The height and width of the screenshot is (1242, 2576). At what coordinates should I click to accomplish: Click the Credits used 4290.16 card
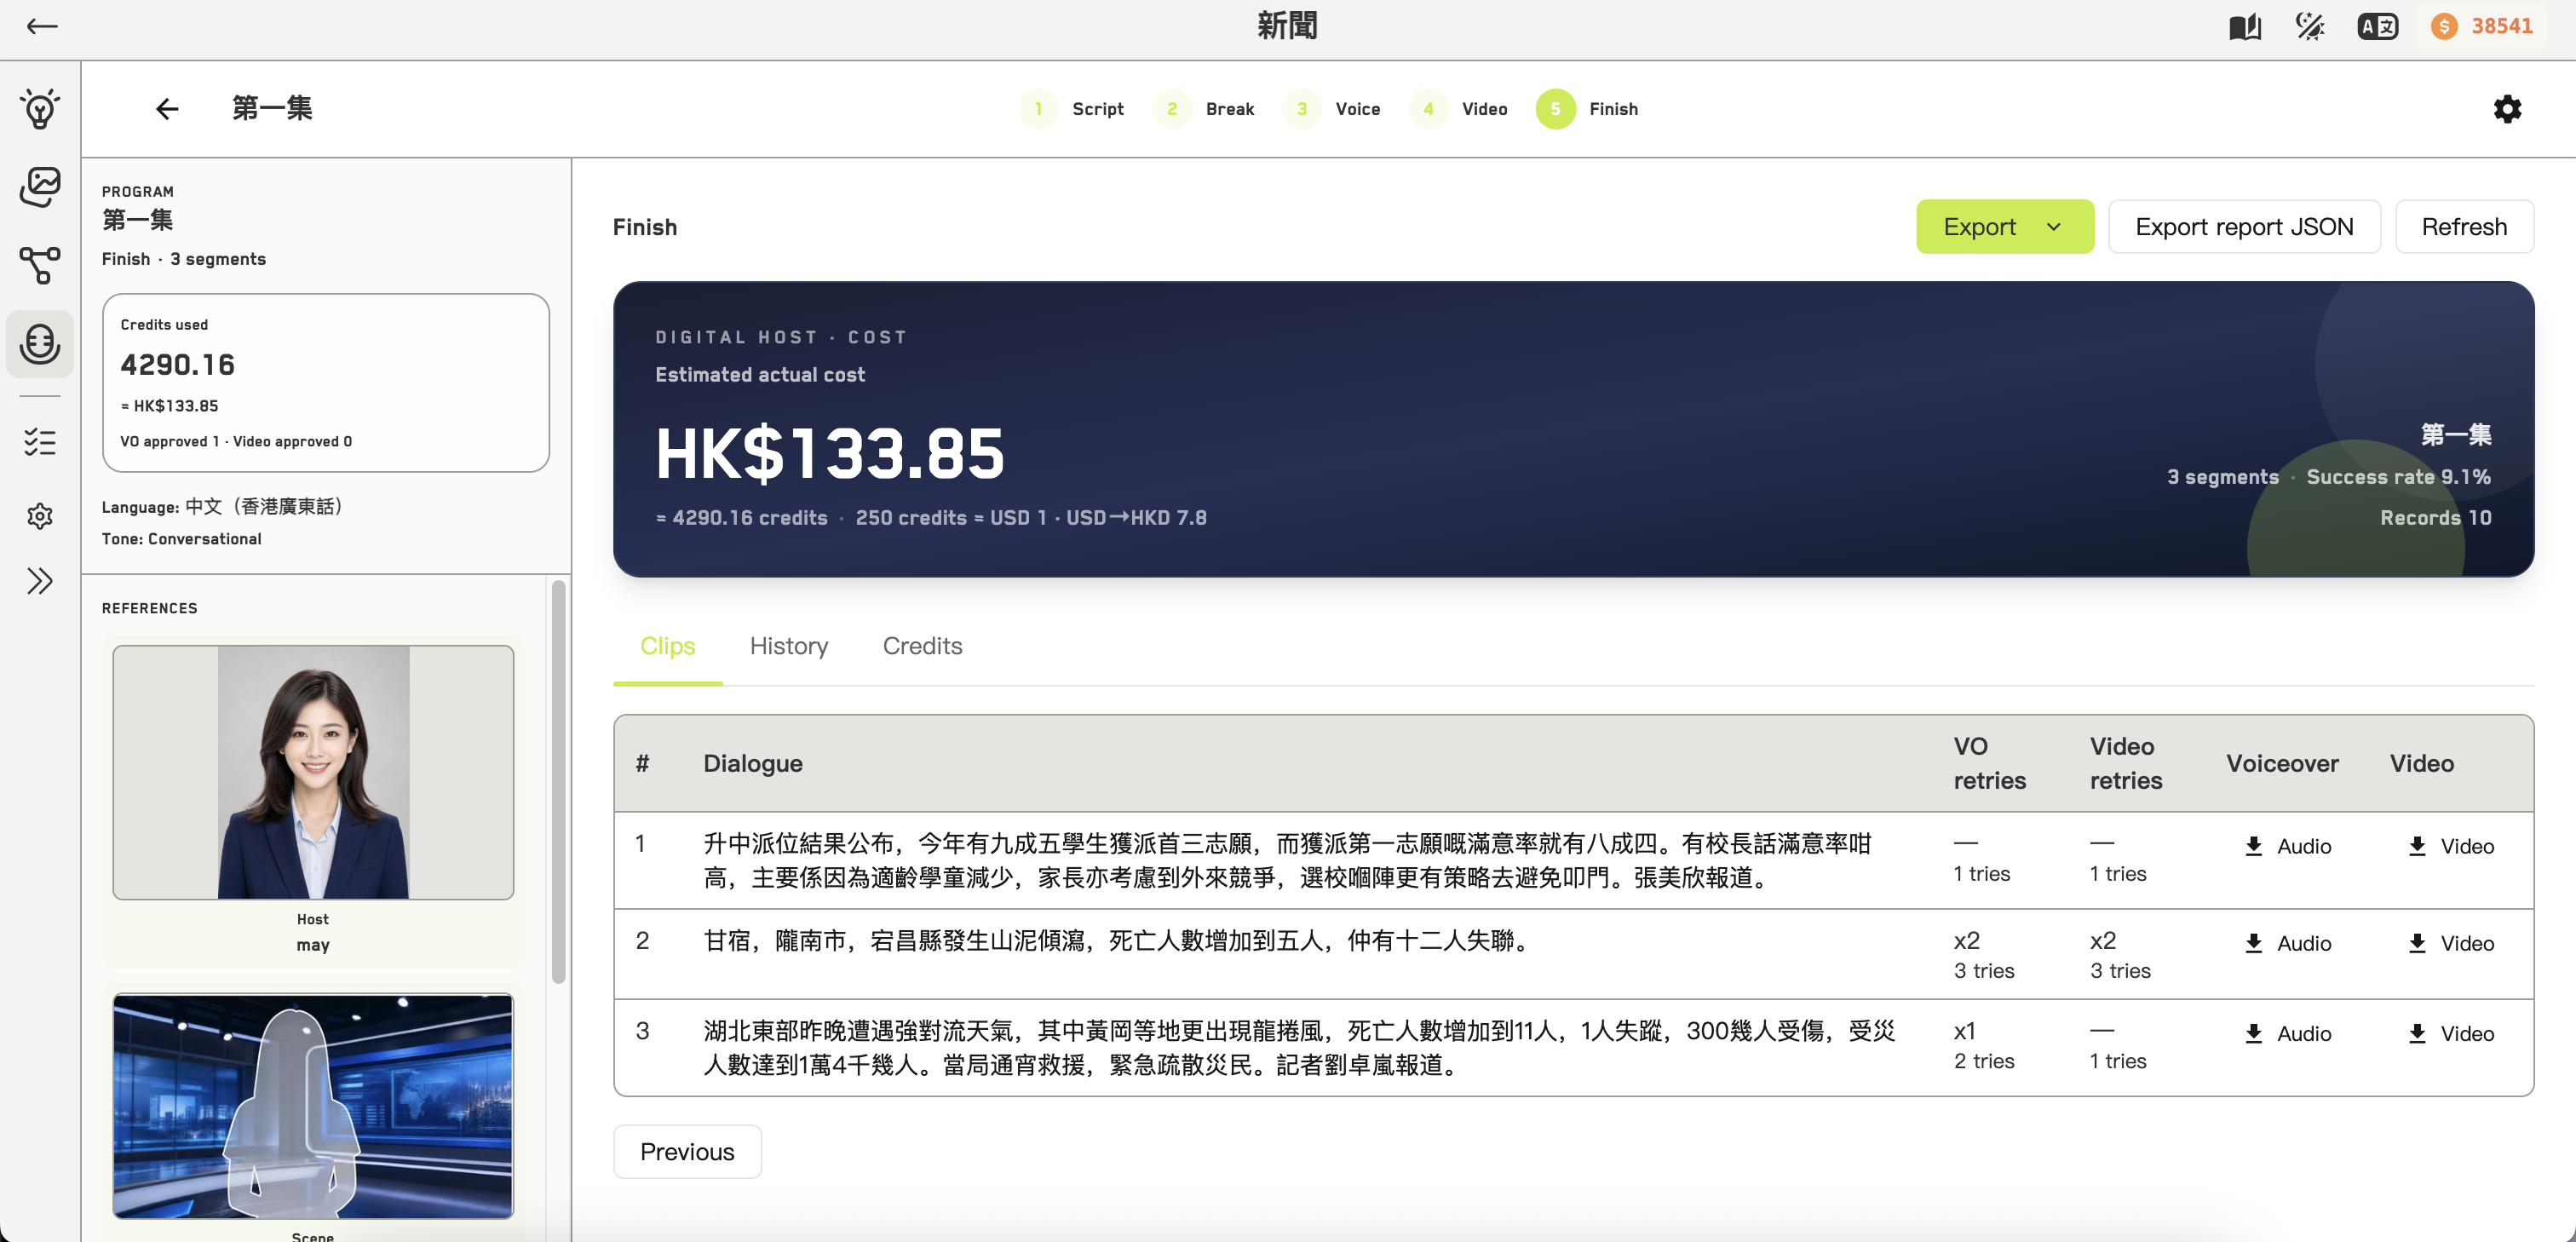click(325, 382)
